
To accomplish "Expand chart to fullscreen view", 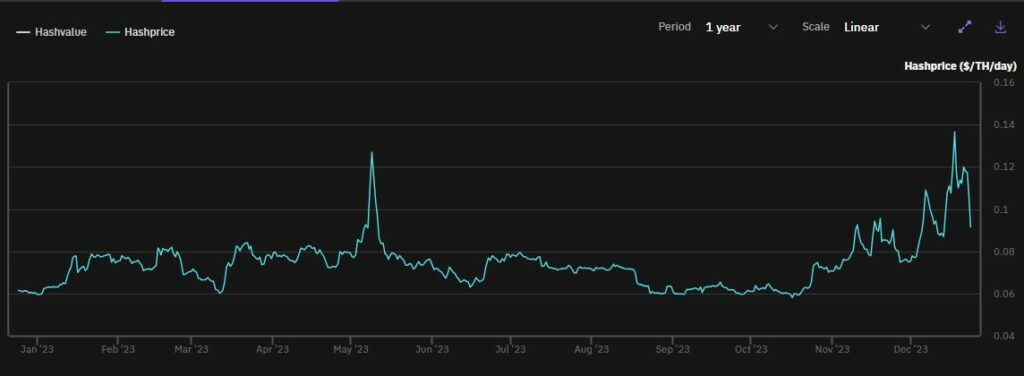I will (965, 27).
